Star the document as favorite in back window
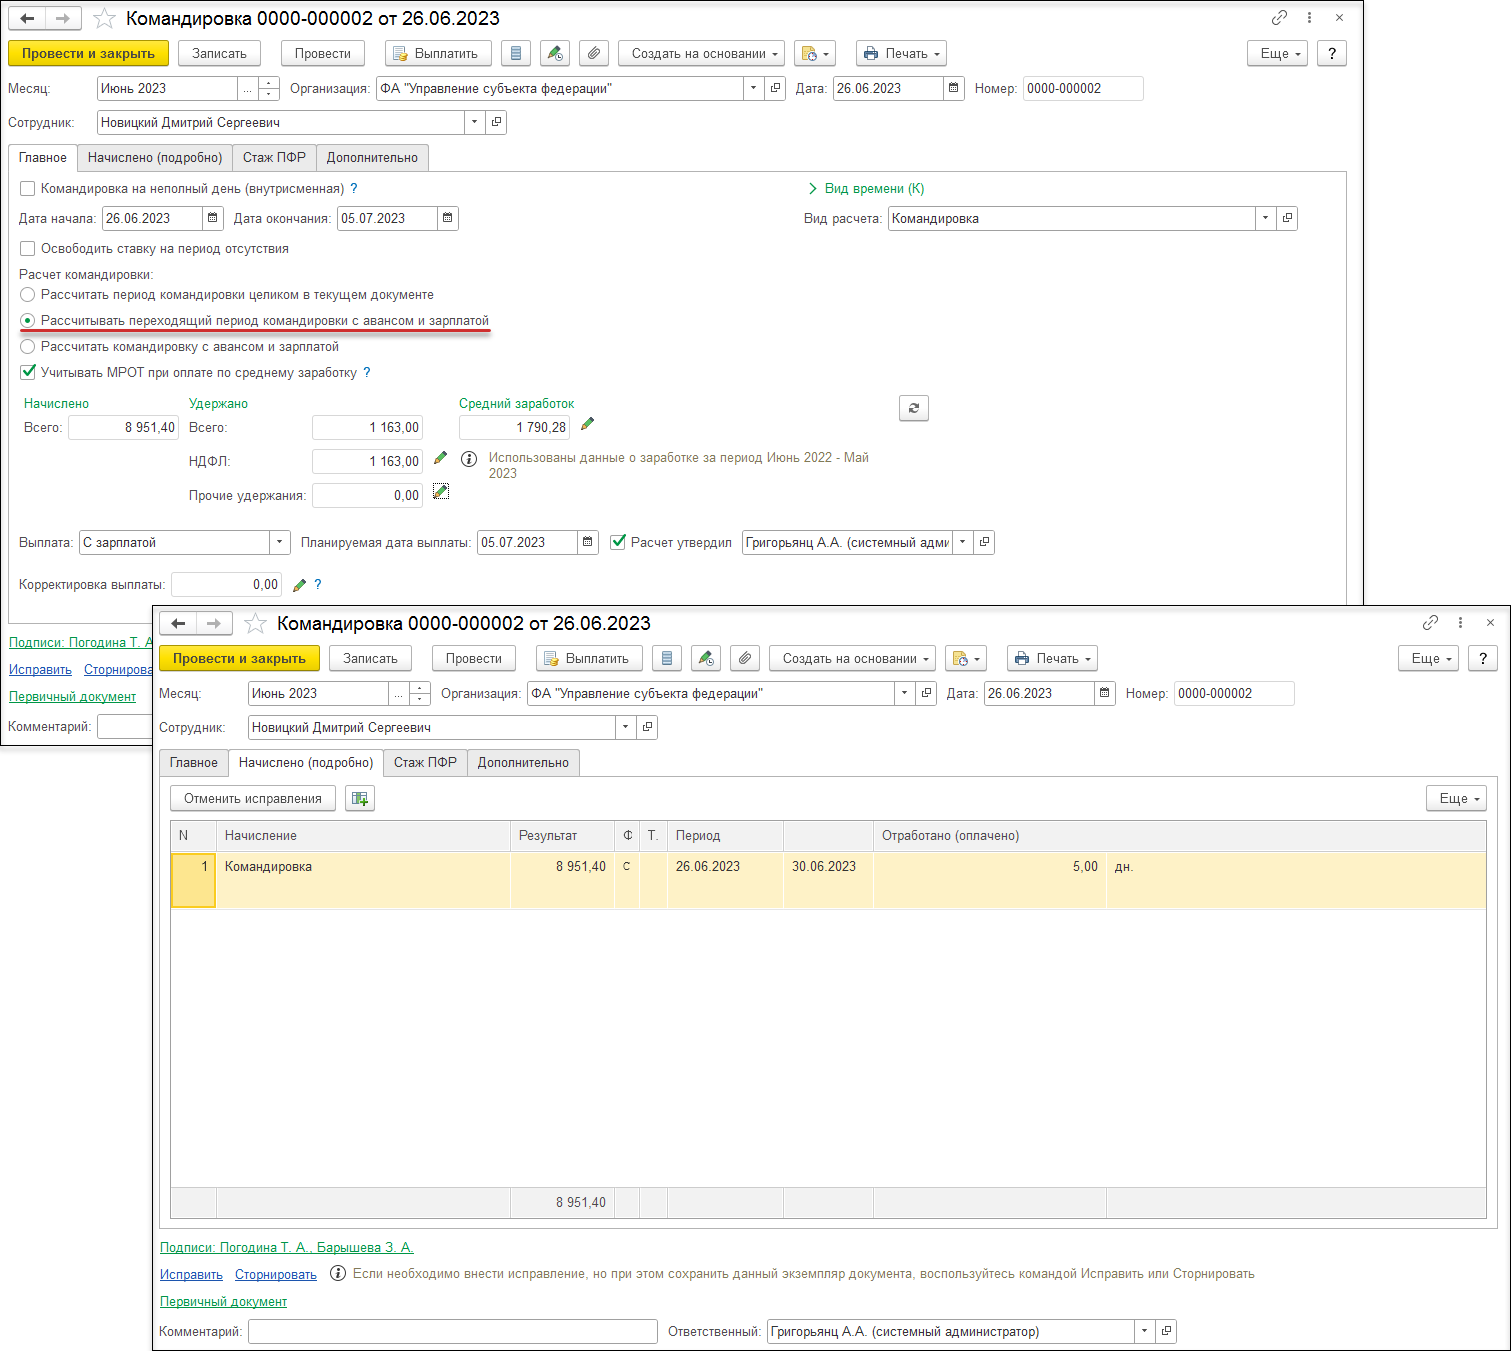 point(104,18)
